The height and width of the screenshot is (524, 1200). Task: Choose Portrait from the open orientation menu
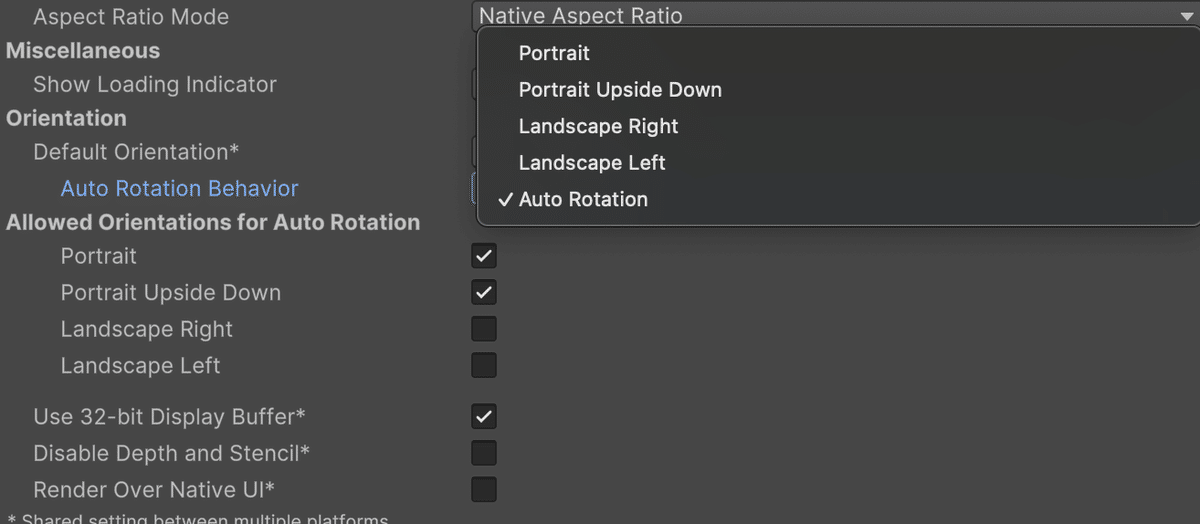click(x=554, y=53)
